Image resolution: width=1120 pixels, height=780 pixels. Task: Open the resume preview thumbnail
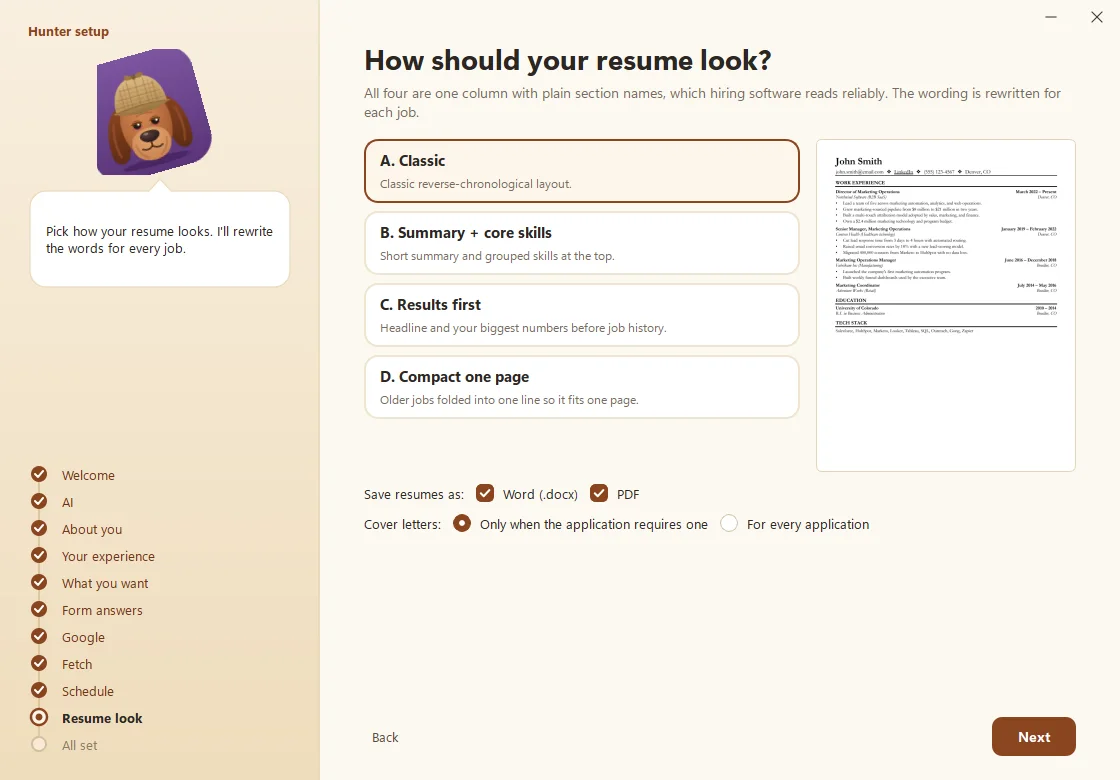(946, 306)
